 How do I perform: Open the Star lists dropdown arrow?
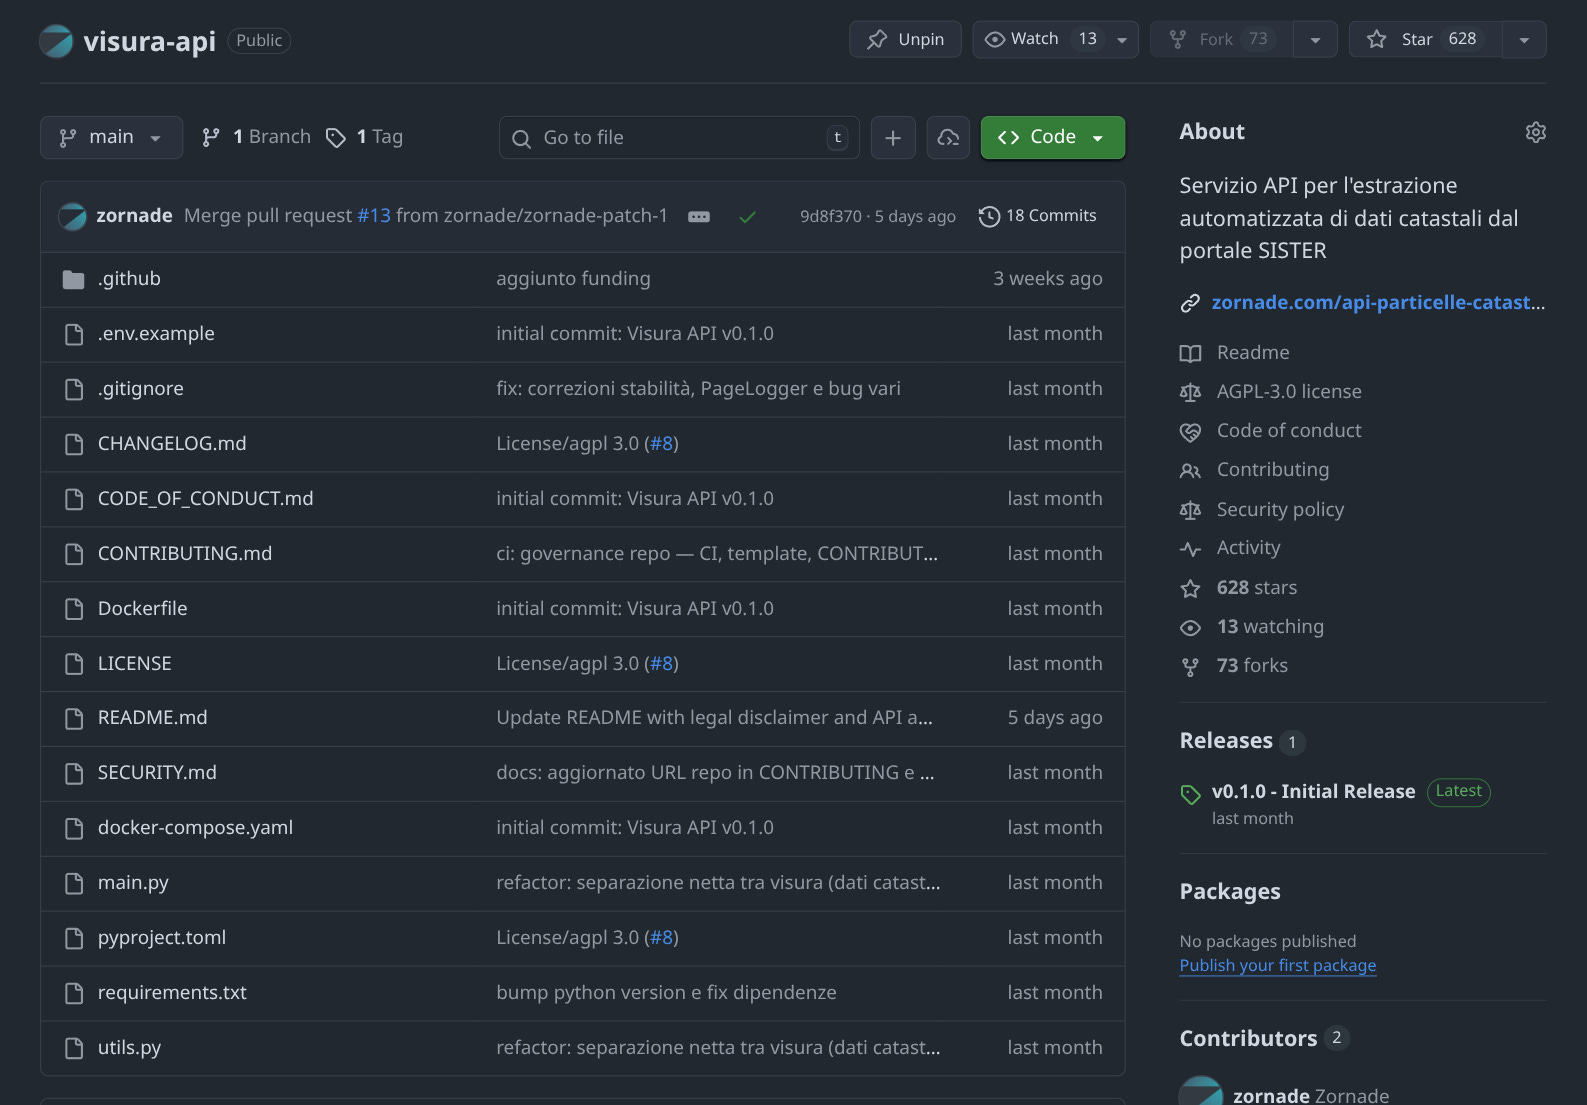(x=1524, y=39)
